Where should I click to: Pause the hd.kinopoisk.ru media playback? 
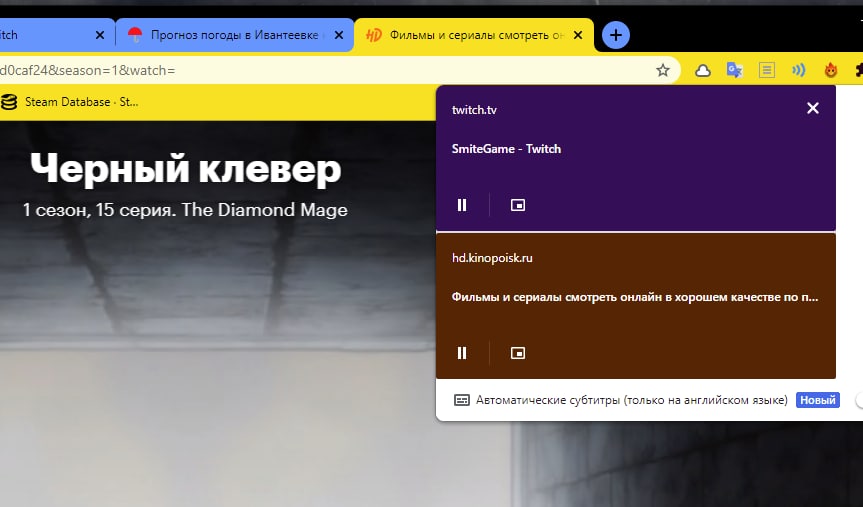pyautogui.click(x=462, y=353)
